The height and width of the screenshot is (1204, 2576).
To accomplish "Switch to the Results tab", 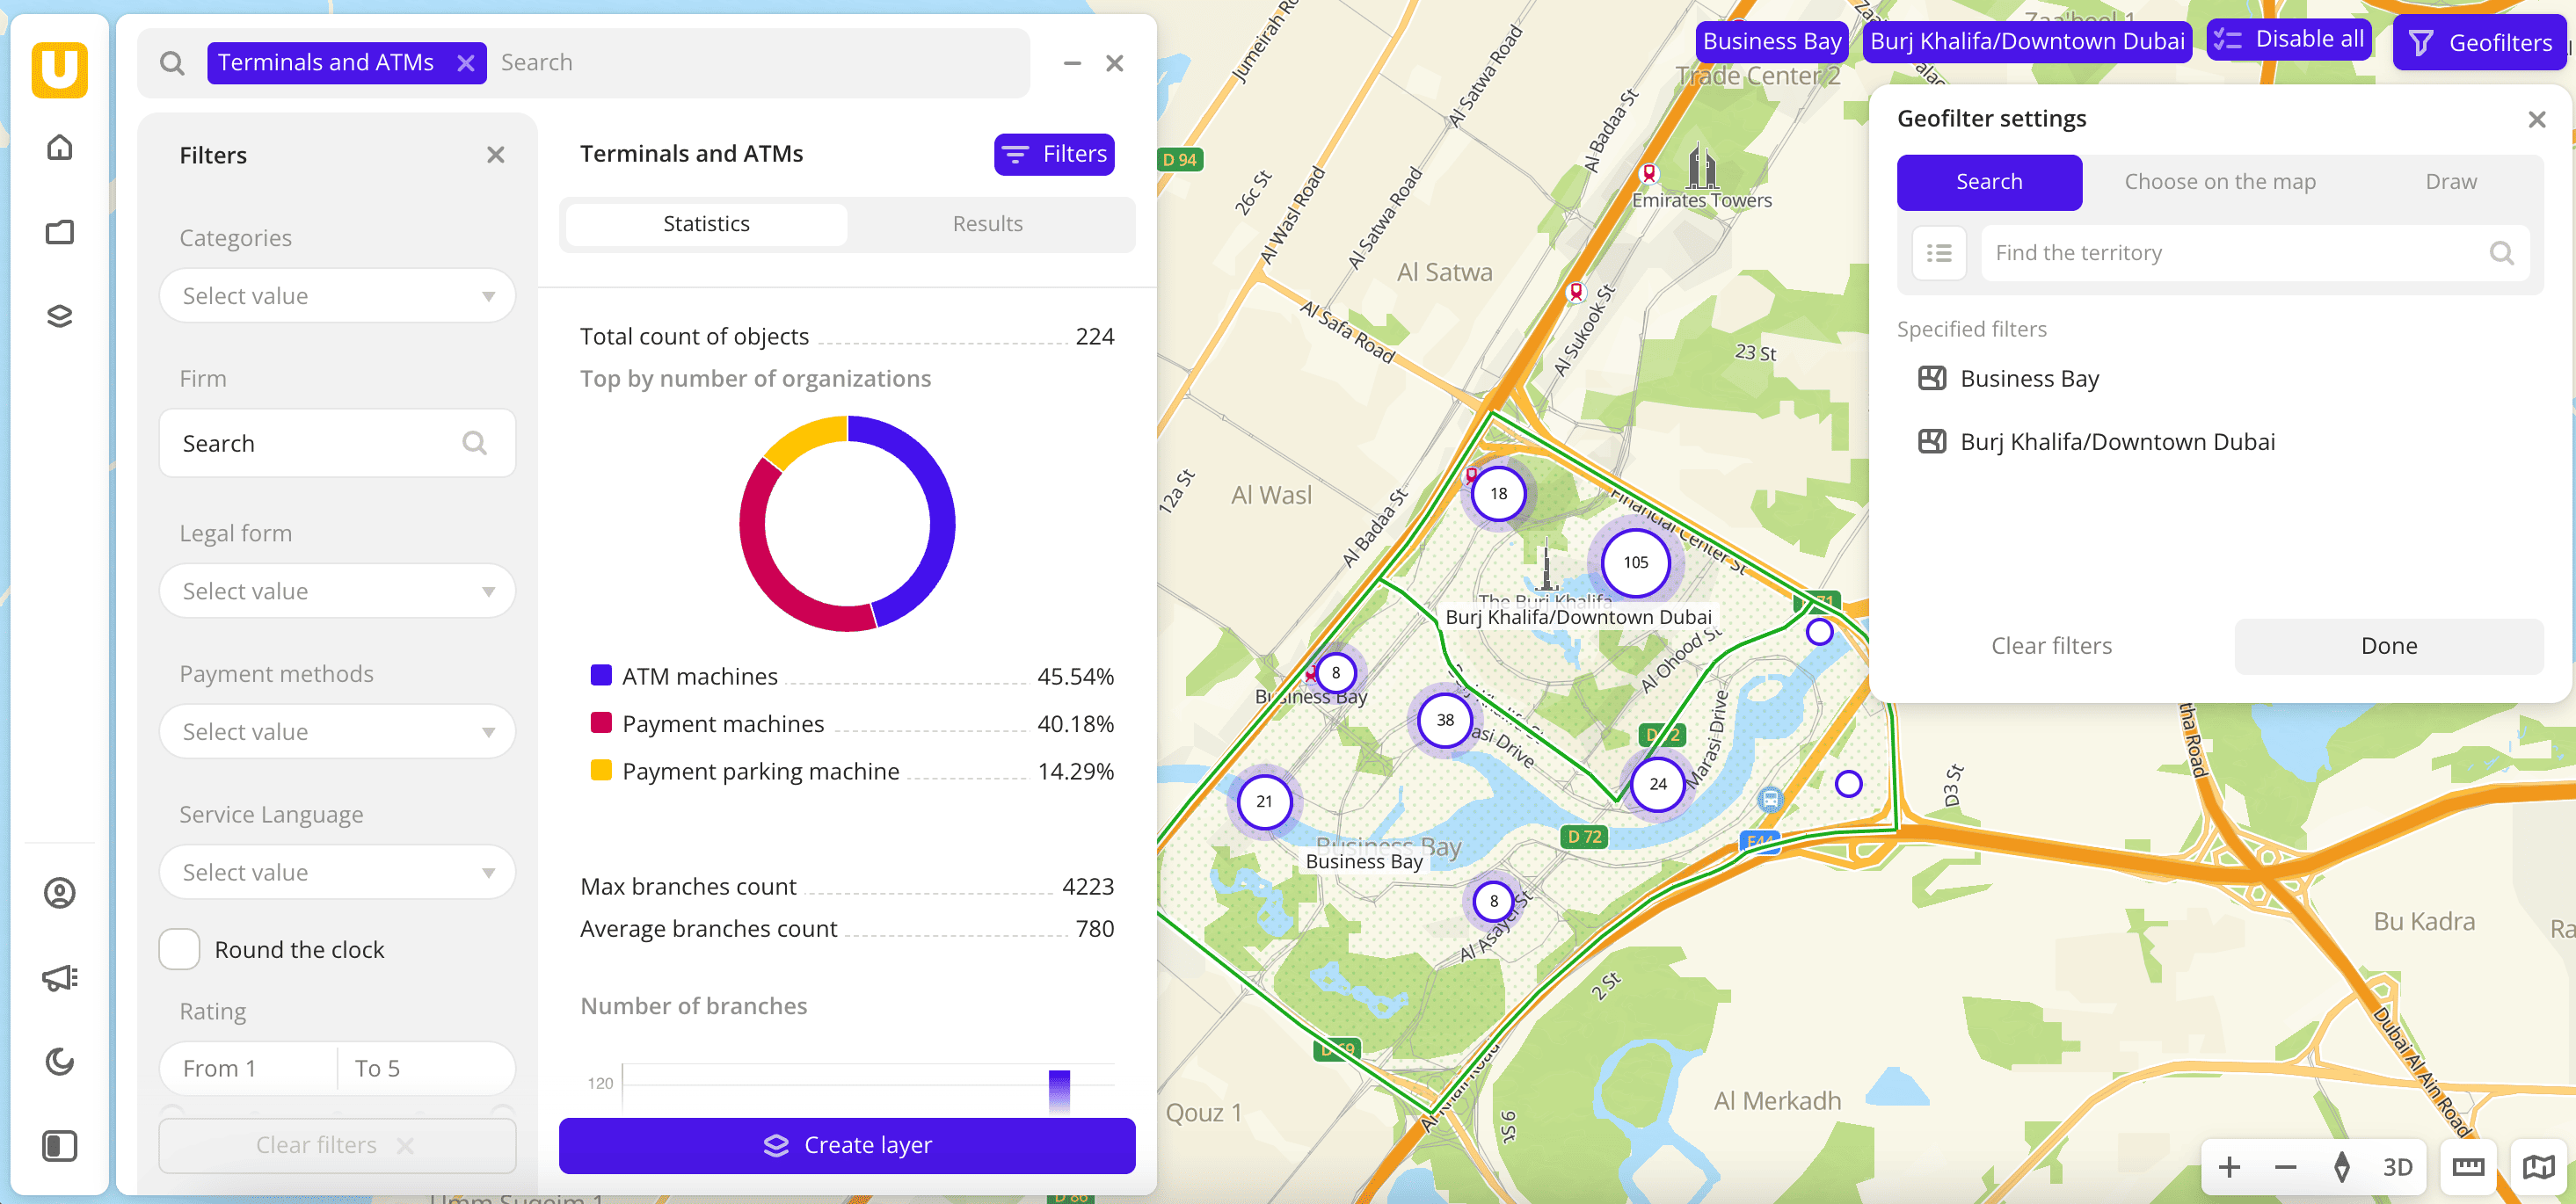I will pos(987,224).
